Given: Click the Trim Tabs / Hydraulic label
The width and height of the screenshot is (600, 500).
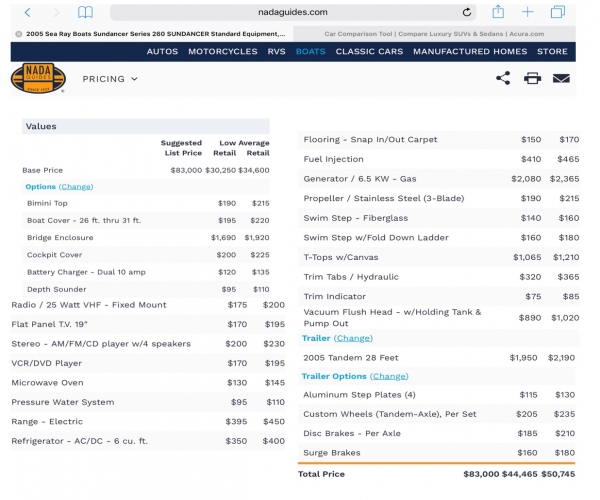Looking at the screenshot, I should pos(351,277).
